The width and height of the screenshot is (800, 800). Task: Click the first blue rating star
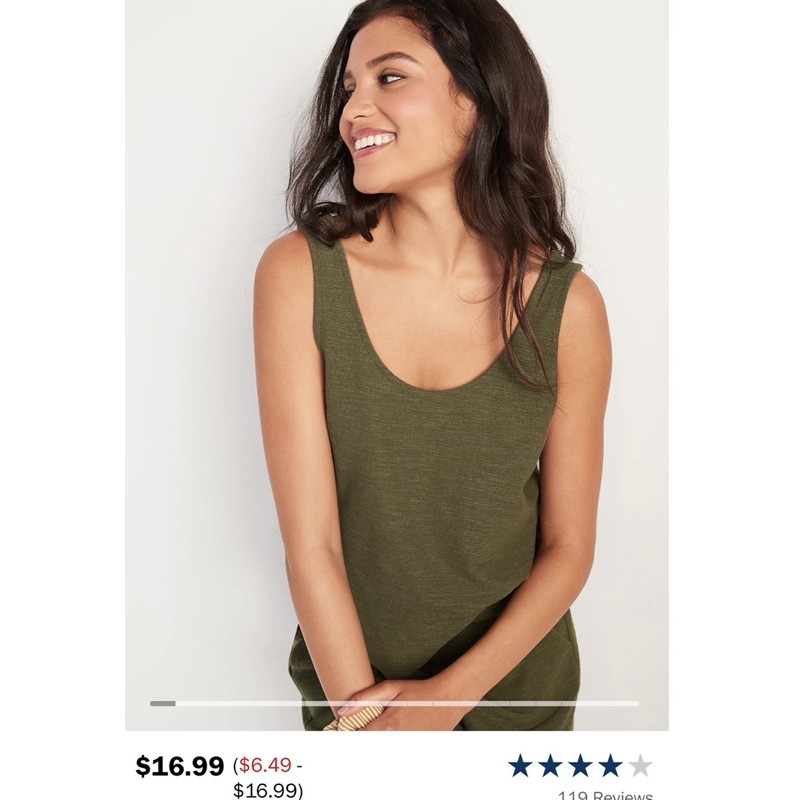click(x=520, y=765)
